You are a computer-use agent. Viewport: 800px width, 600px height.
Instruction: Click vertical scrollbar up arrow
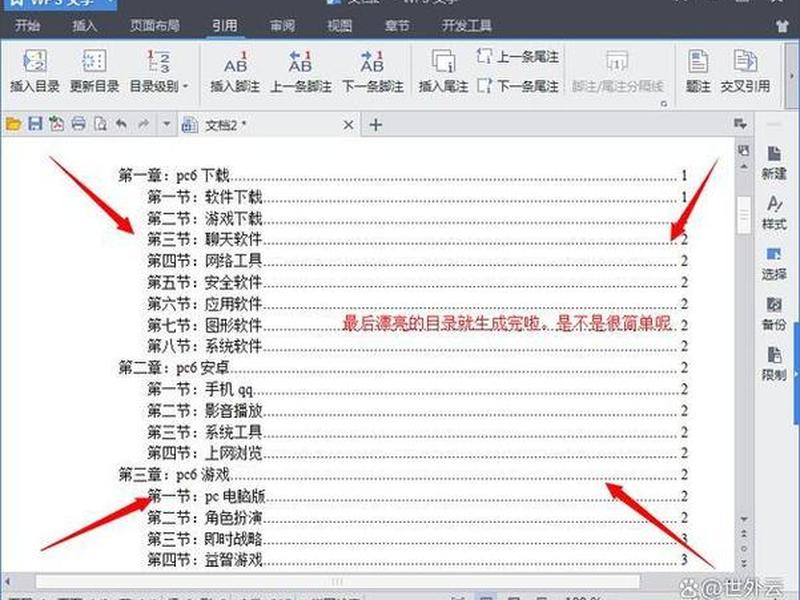click(744, 167)
